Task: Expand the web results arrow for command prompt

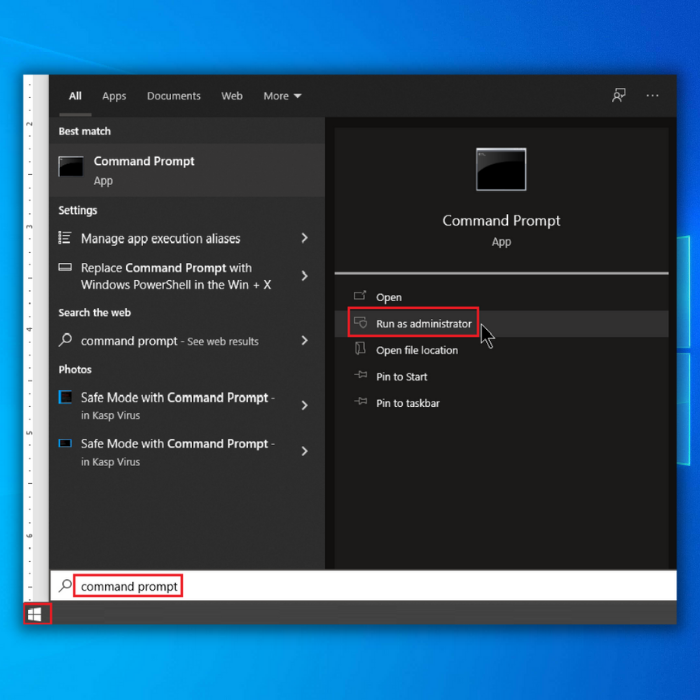Action: (x=304, y=341)
